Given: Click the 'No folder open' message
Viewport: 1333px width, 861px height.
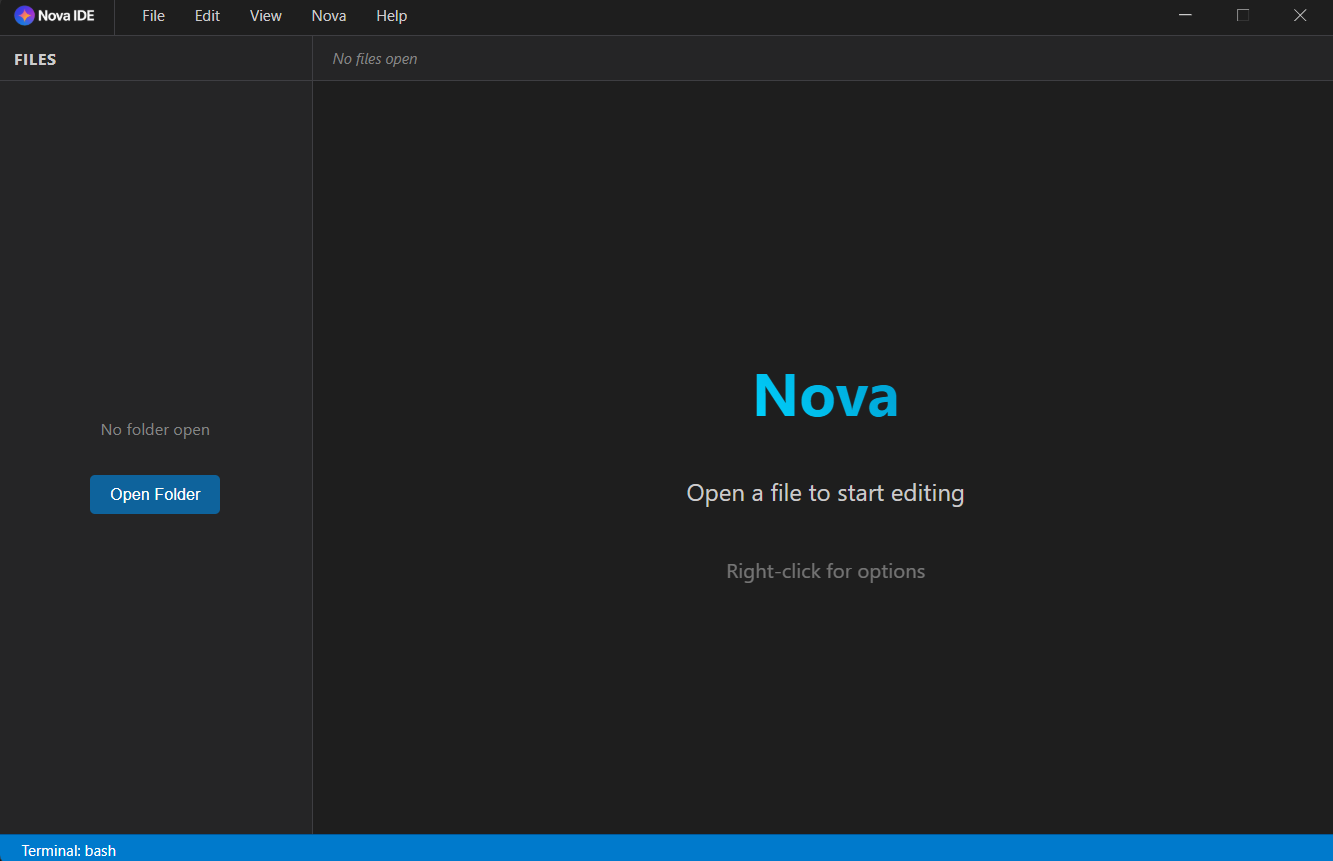Looking at the screenshot, I should pos(155,430).
